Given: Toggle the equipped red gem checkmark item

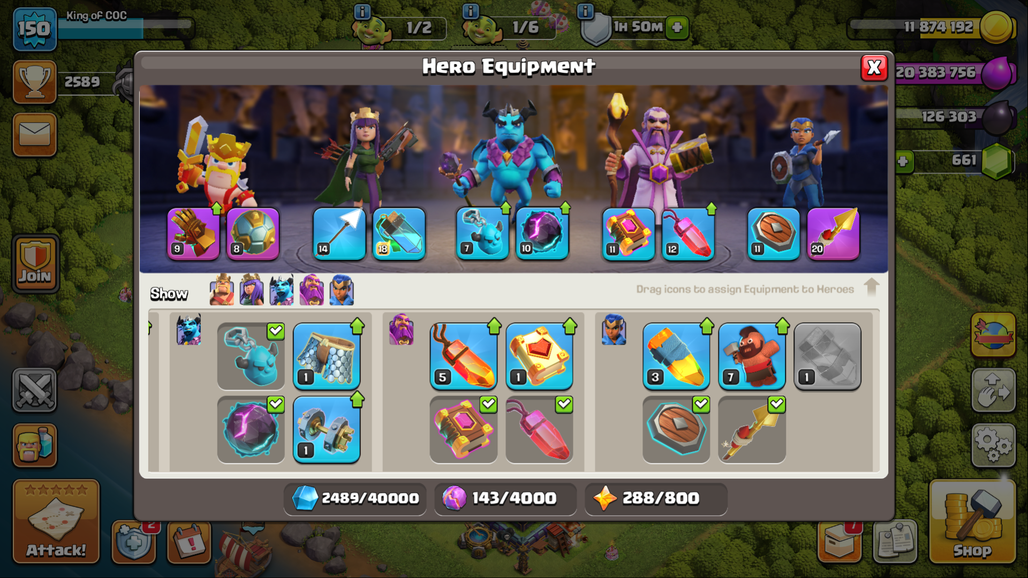Looking at the screenshot, I should pos(539,429).
